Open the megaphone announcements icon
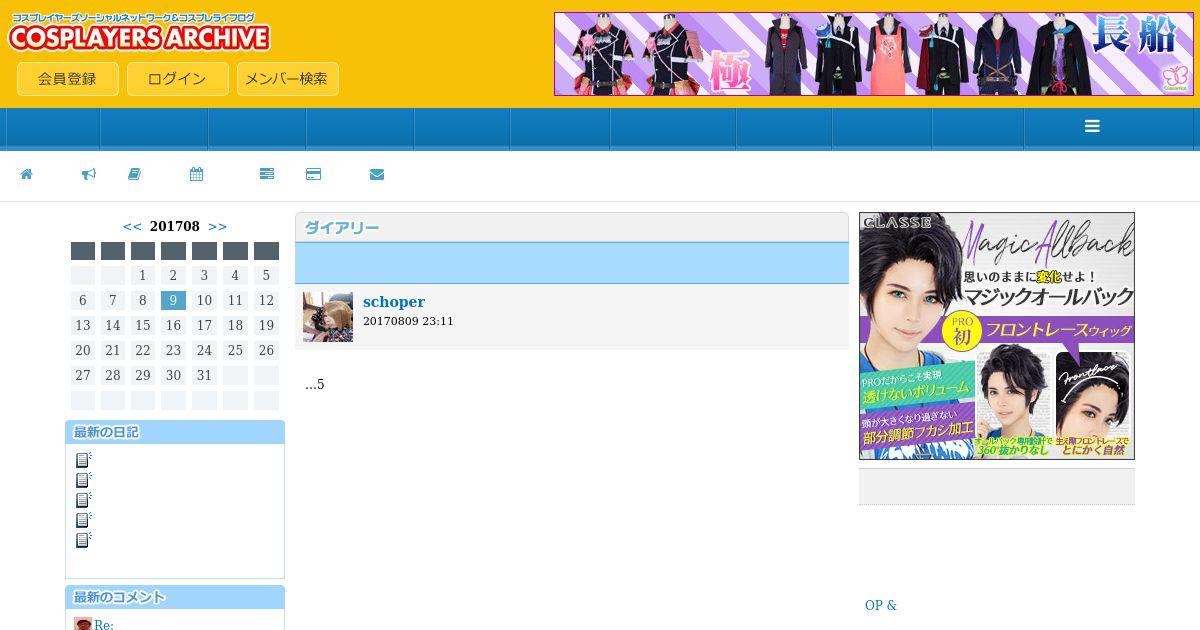1200x630 pixels. (89, 174)
